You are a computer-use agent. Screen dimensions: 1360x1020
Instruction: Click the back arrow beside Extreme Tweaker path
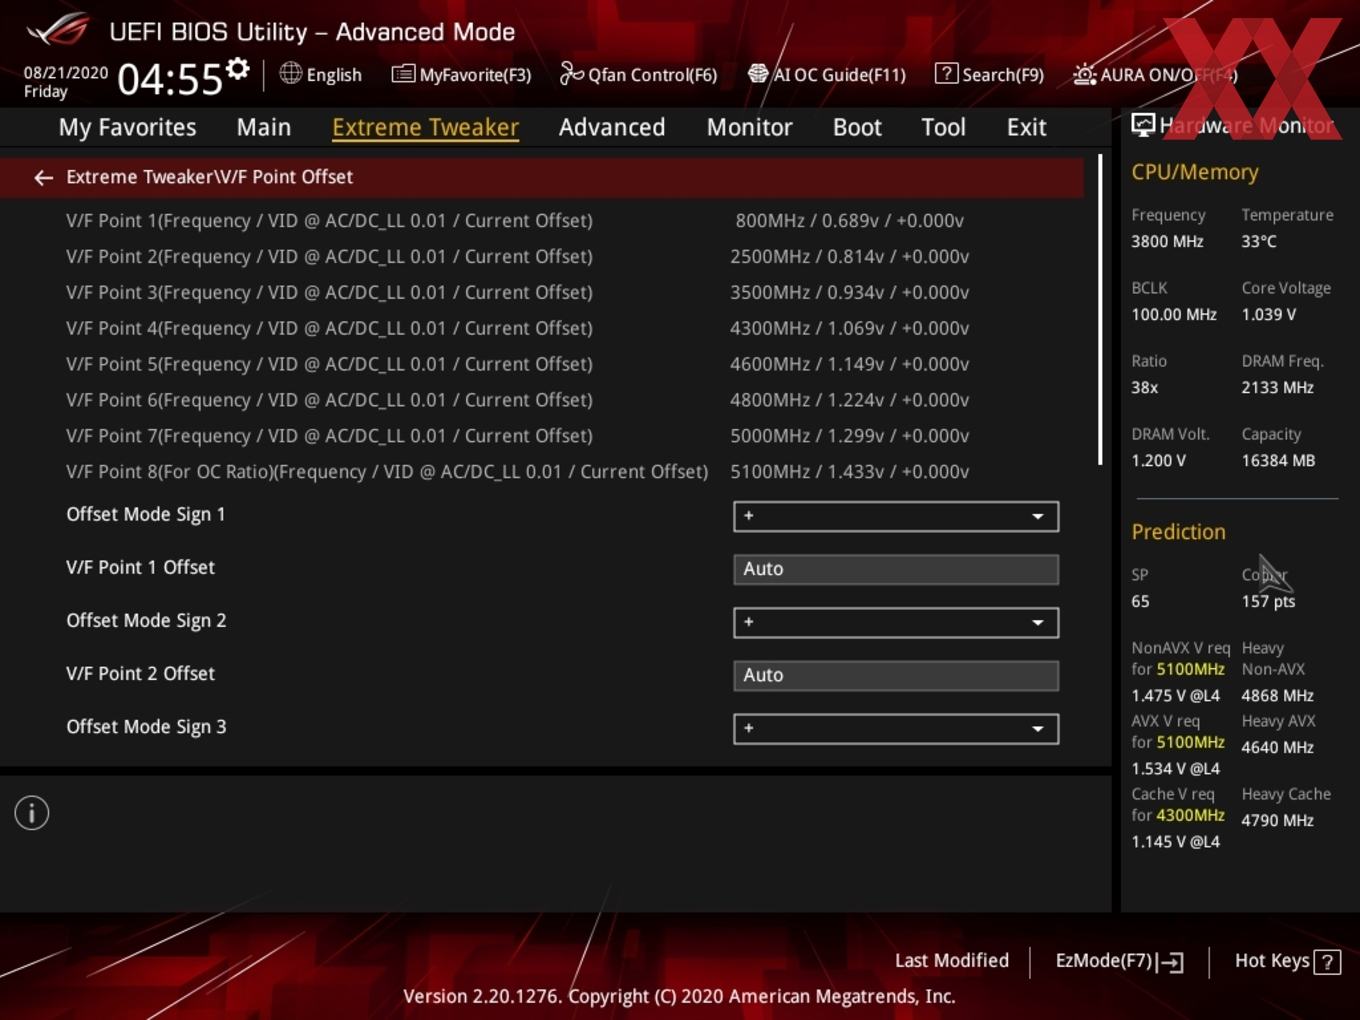[43, 177]
